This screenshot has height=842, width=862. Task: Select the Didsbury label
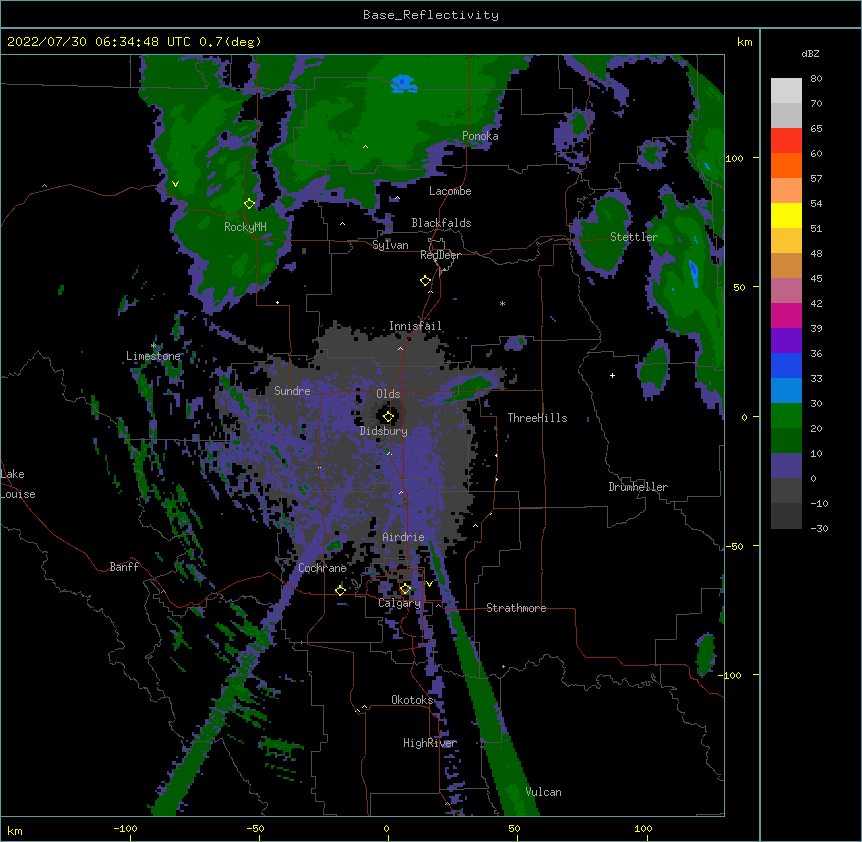[384, 431]
